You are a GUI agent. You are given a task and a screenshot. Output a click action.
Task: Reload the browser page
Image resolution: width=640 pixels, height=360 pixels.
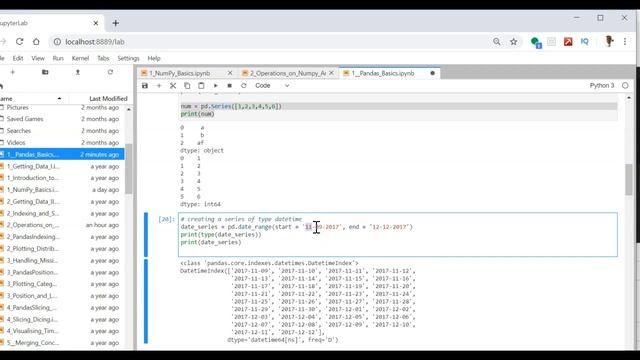(19, 42)
